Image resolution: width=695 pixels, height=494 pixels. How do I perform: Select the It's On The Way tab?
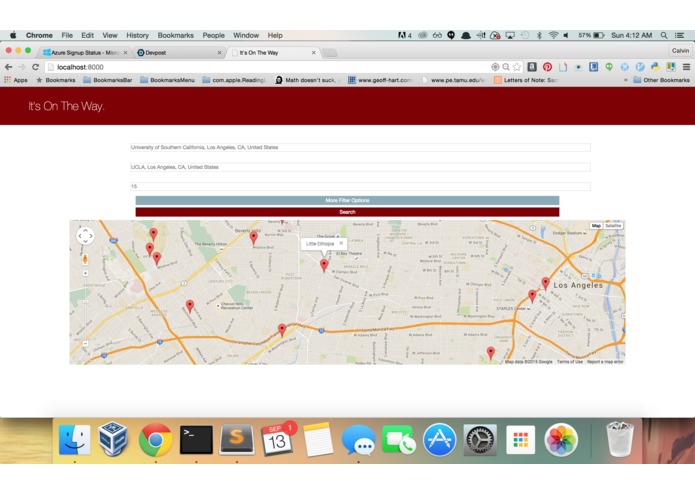pos(271,53)
